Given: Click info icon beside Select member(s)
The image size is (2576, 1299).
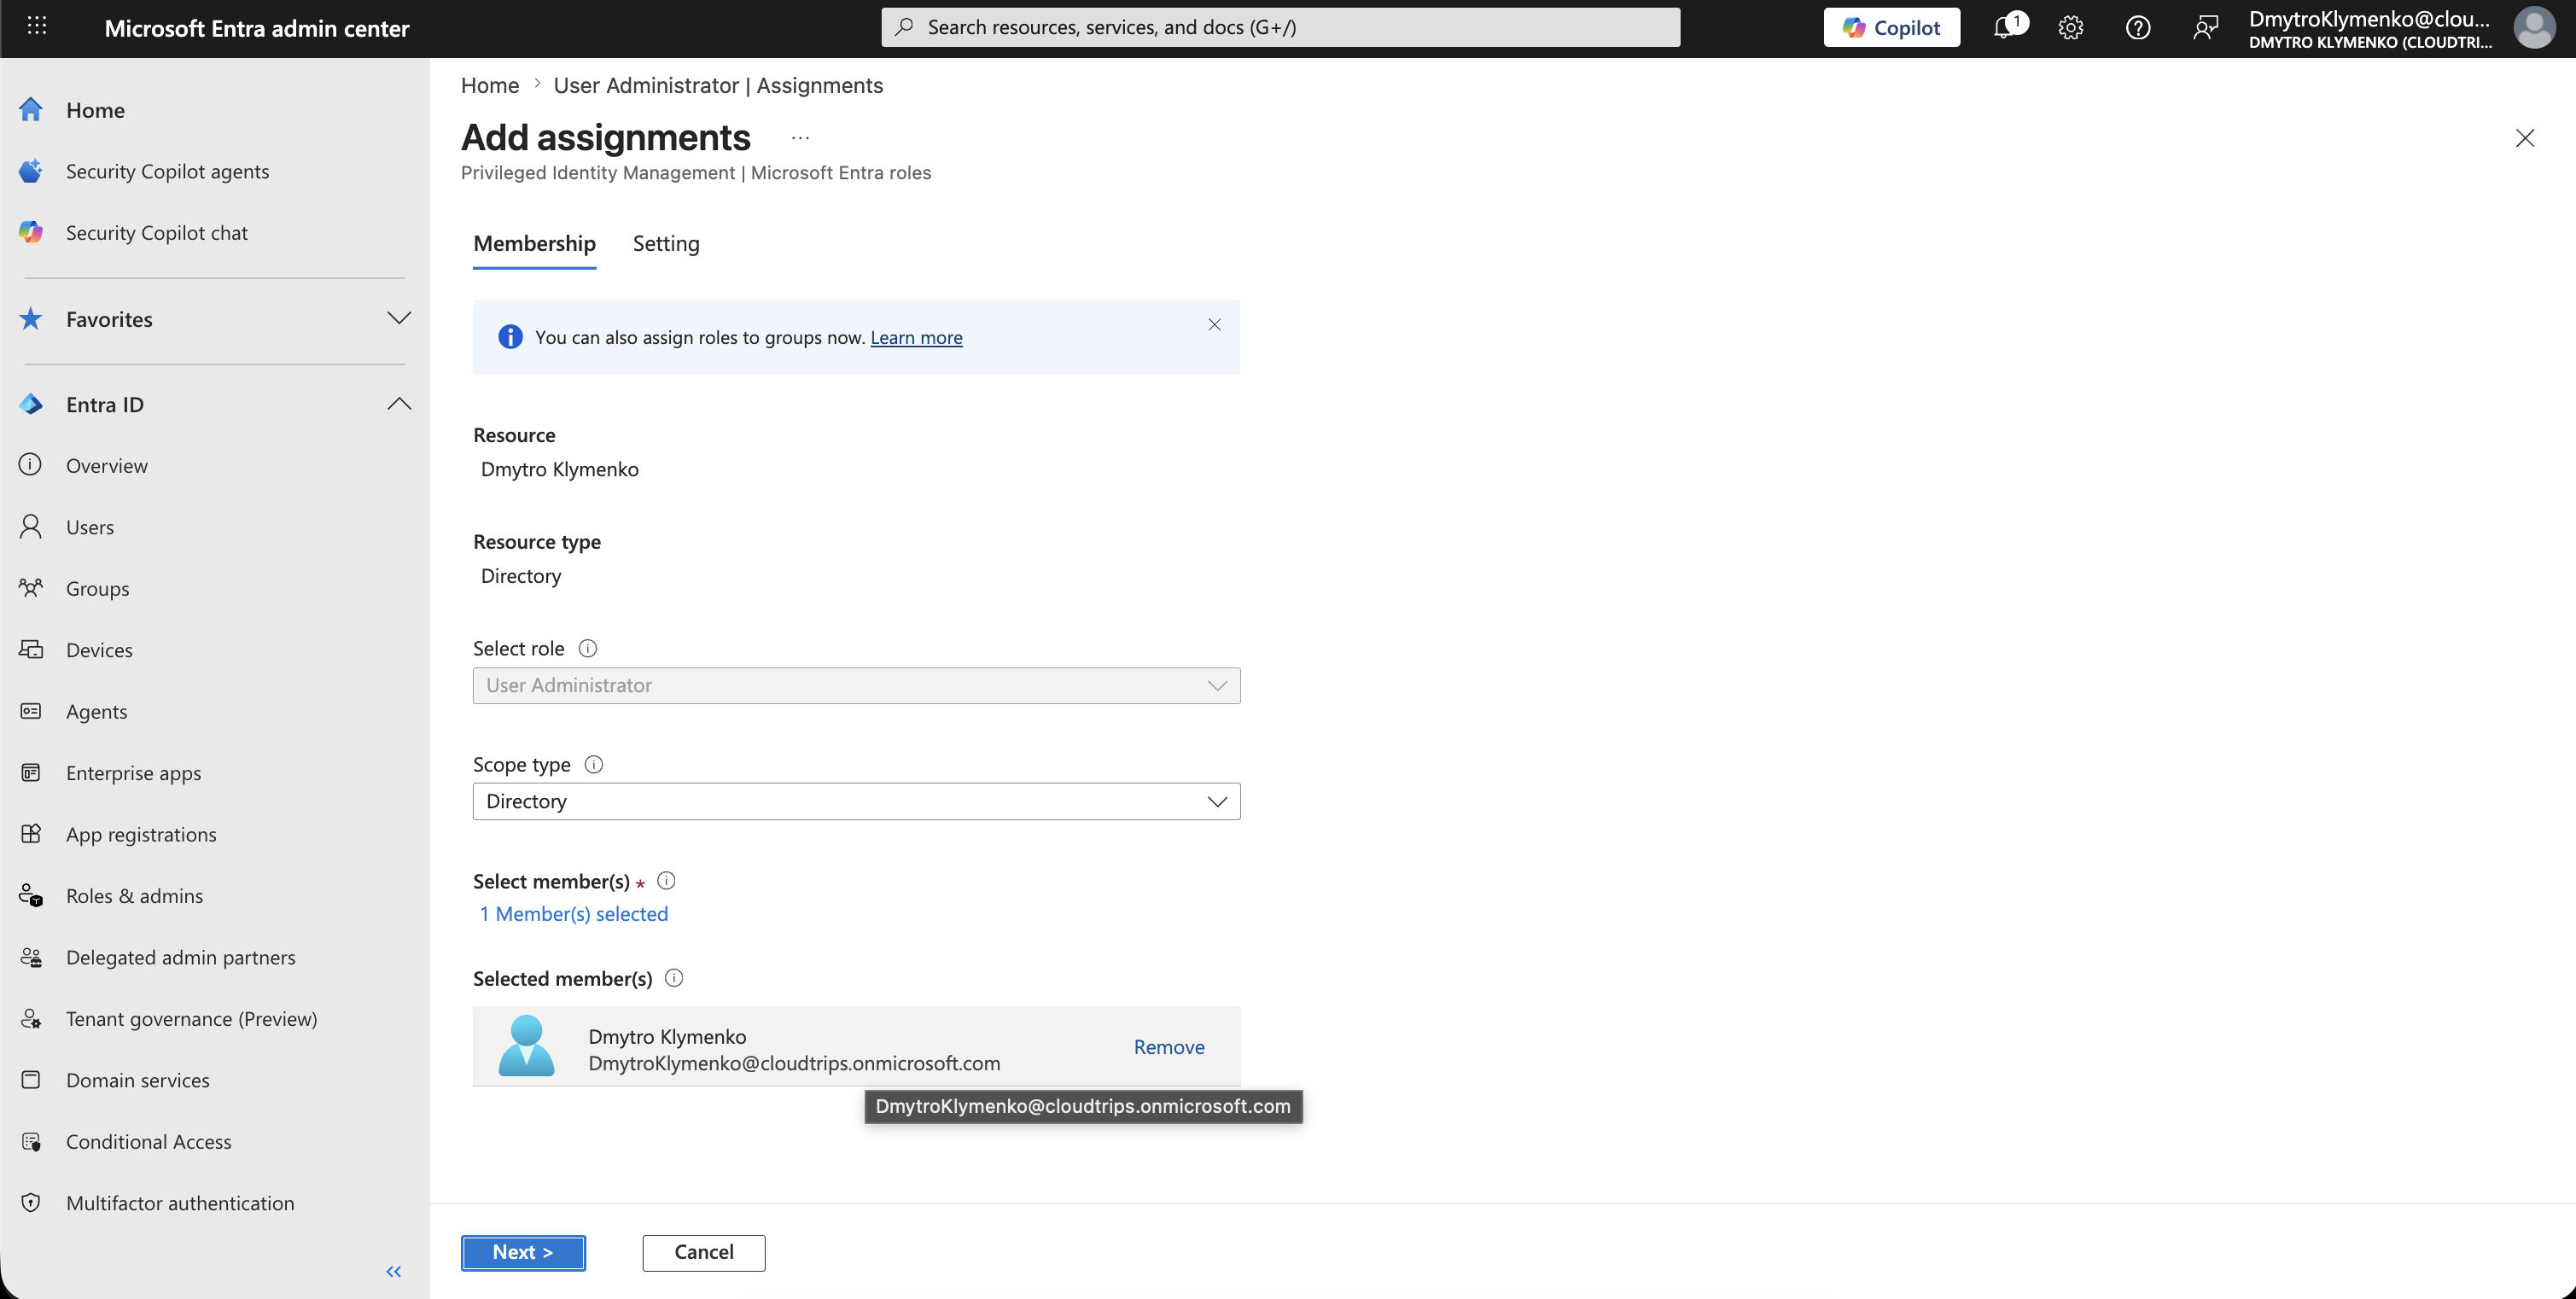Looking at the screenshot, I should 667,880.
